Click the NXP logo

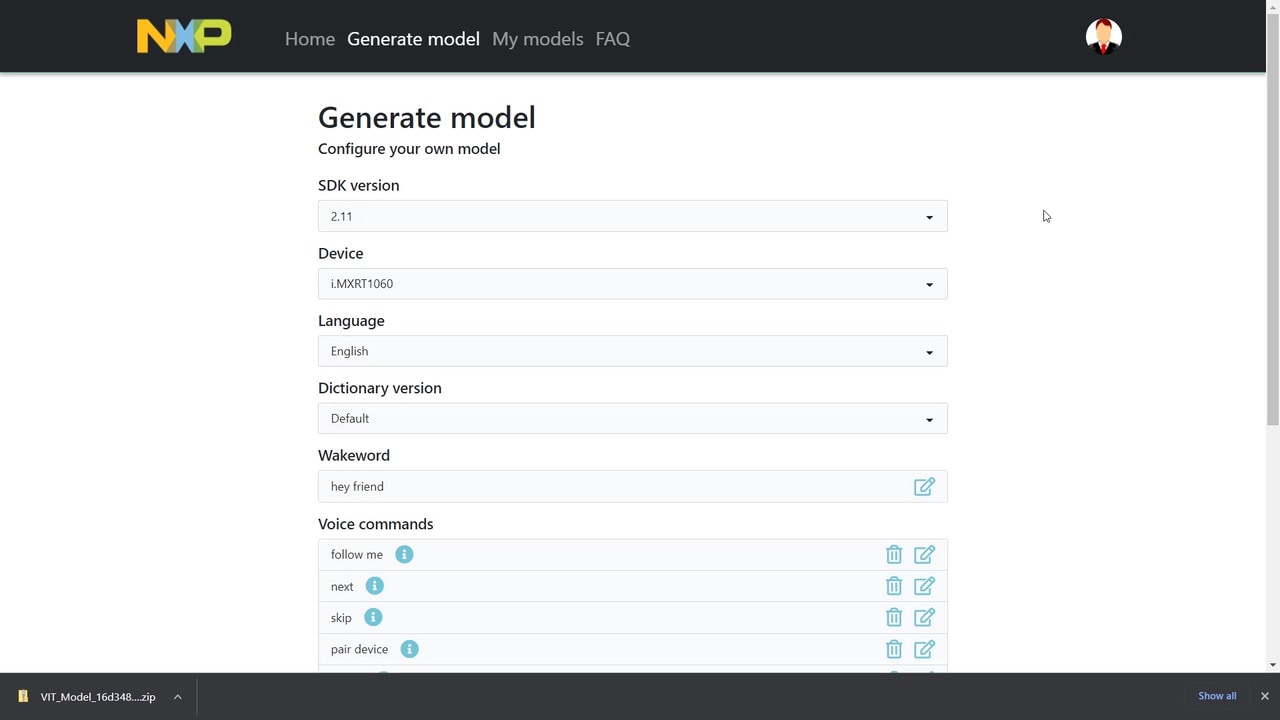pos(184,37)
